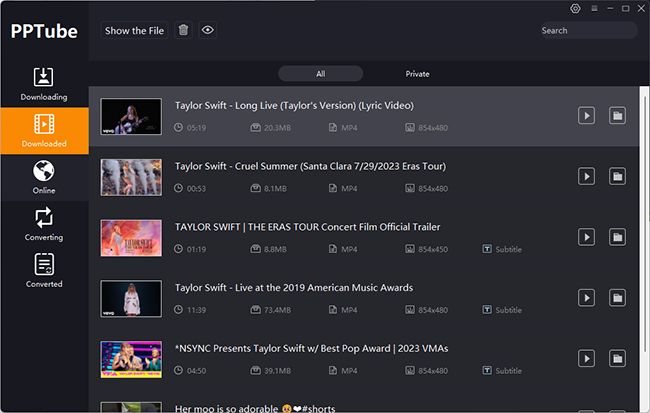The width and height of the screenshot is (650, 413).
Task: Click the Cruel Summer video thumbnail
Action: pyautogui.click(x=131, y=177)
